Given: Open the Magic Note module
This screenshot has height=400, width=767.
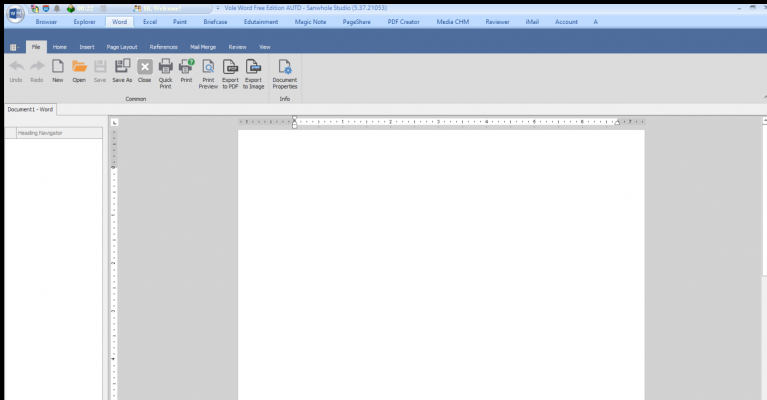Looking at the screenshot, I should pyautogui.click(x=311, y=22).
